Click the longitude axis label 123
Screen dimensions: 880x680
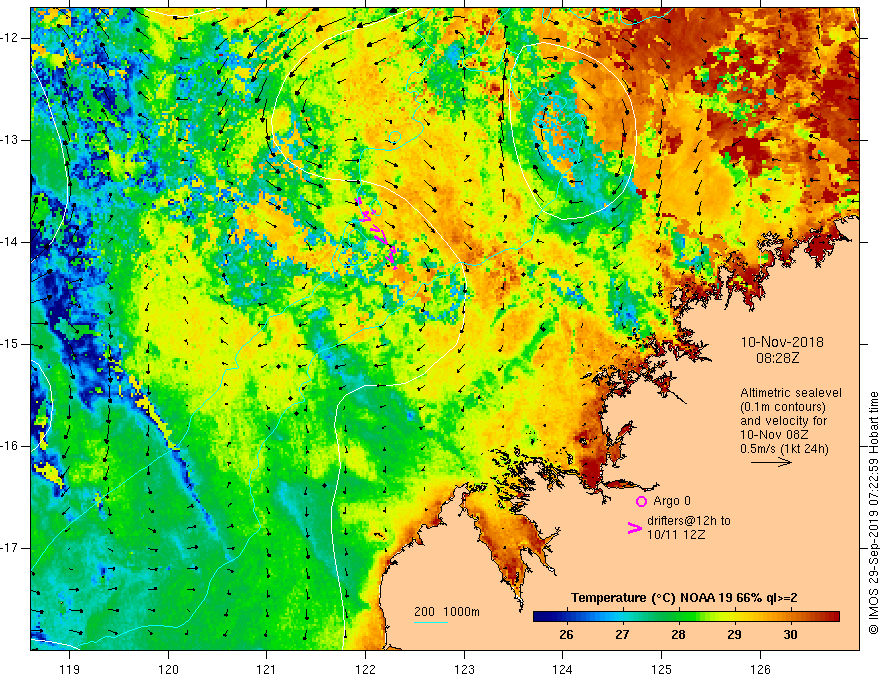(464, 669)
